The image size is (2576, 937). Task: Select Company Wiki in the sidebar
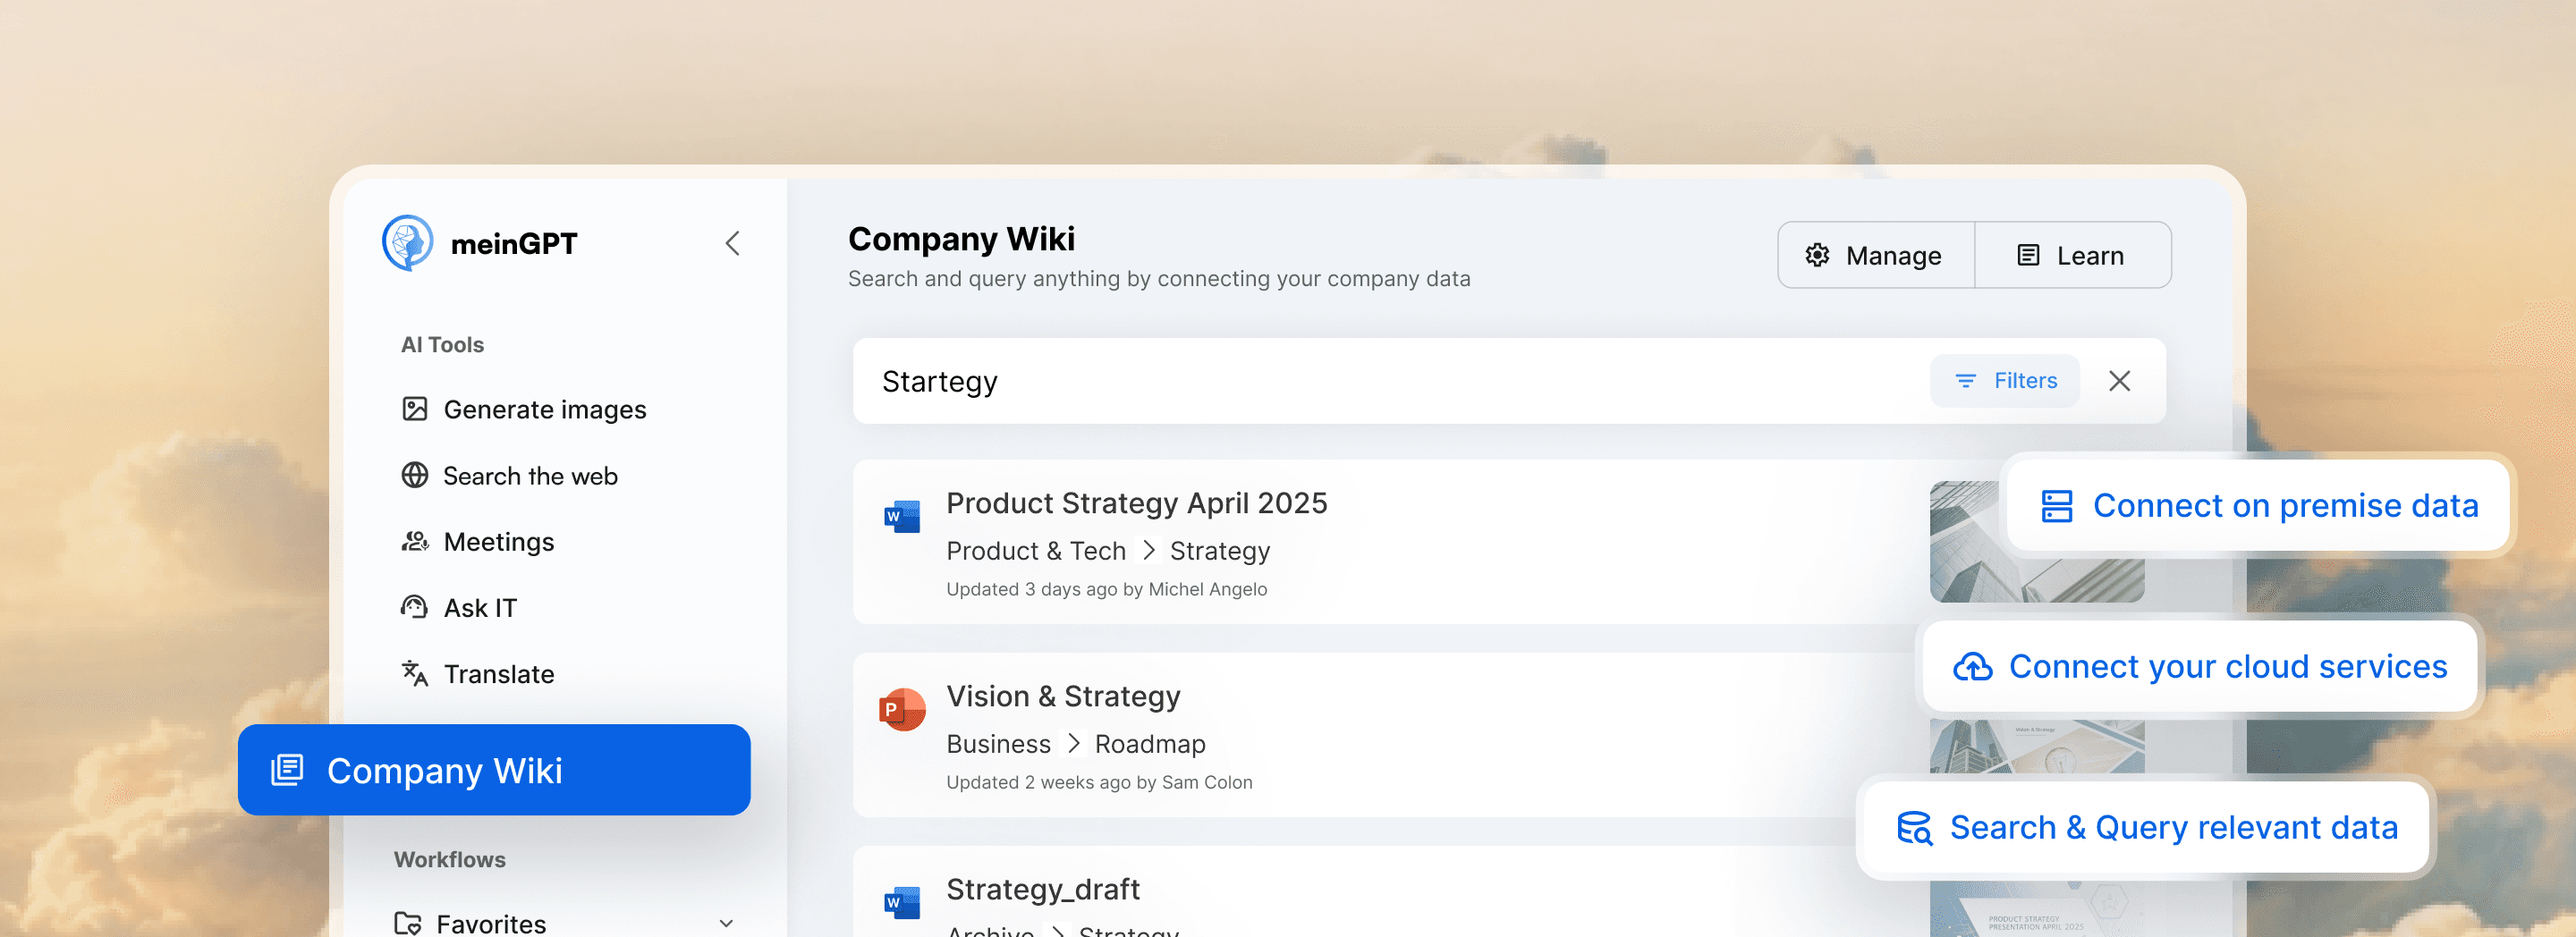pyautogui.click(x=494, y=769)
